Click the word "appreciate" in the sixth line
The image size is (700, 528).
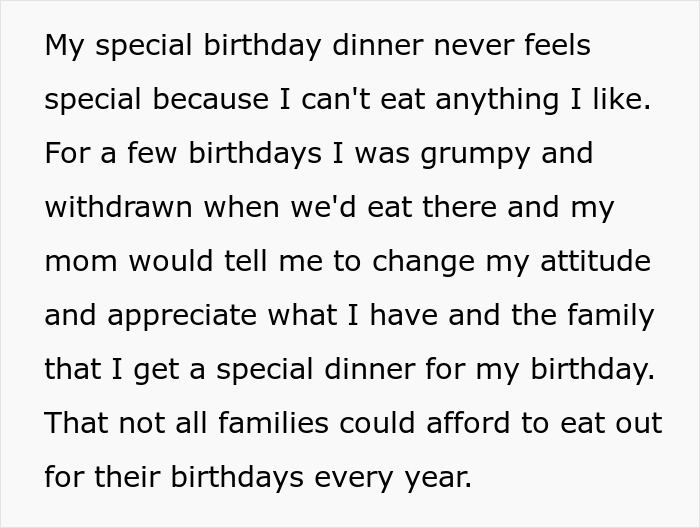click(182, 316)
